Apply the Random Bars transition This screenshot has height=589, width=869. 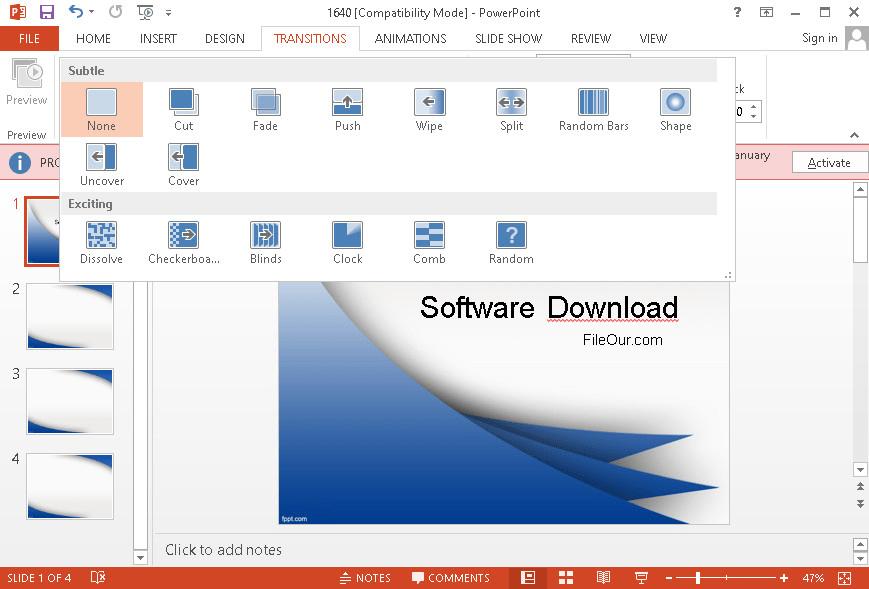(594, 110)
